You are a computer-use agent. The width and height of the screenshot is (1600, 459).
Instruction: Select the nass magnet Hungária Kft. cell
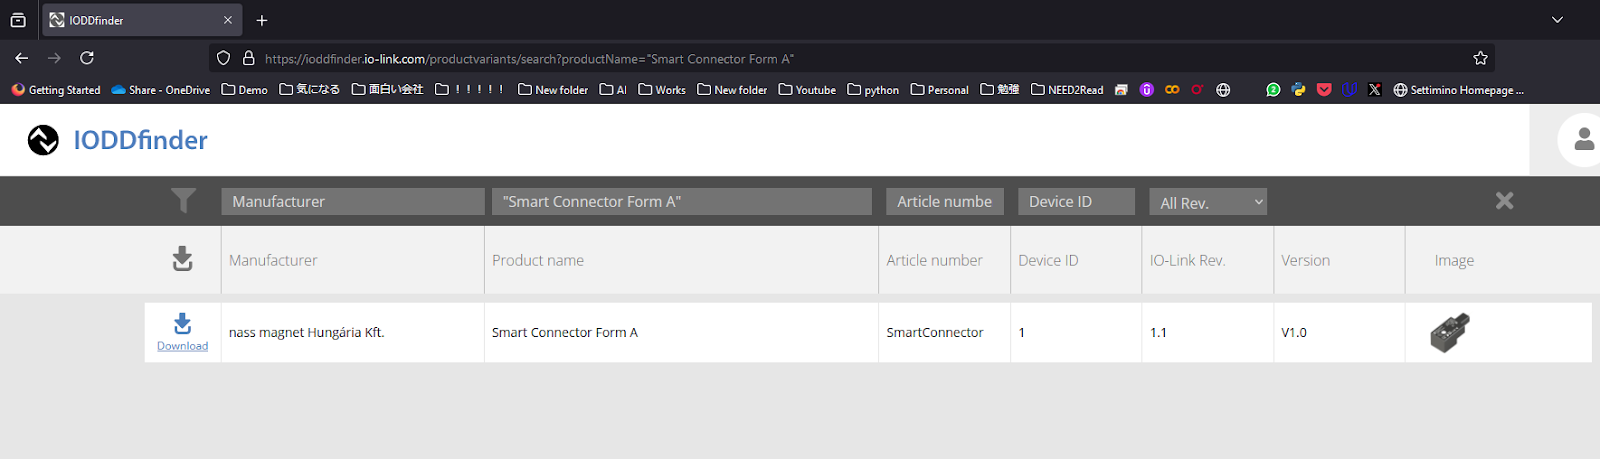coord(353,333)
